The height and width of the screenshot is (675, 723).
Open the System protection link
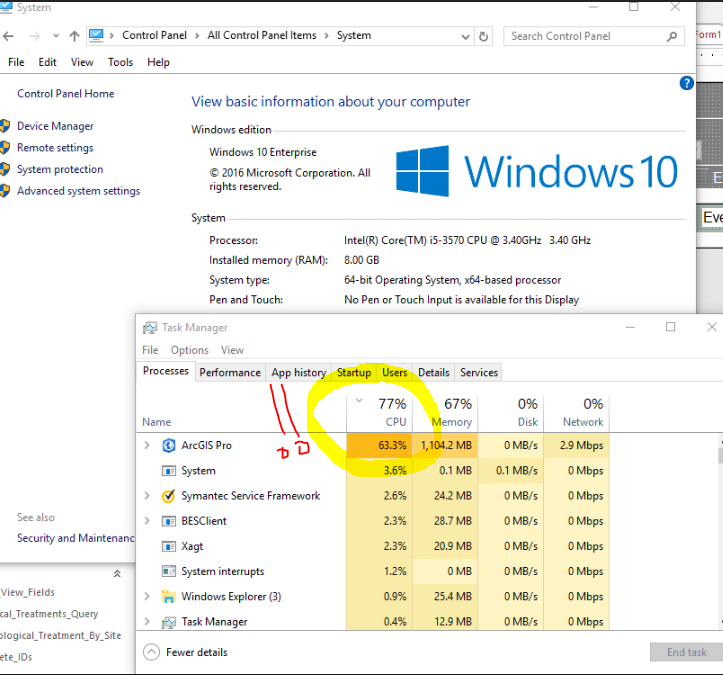pyautogui.click(x=60, y=169)
